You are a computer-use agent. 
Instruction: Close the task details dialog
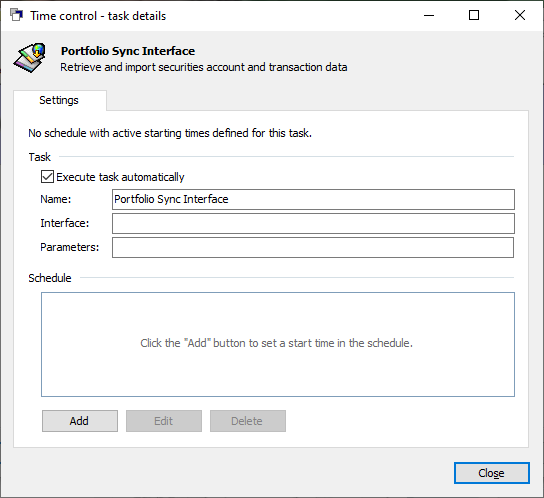click(x=492, y=473)
